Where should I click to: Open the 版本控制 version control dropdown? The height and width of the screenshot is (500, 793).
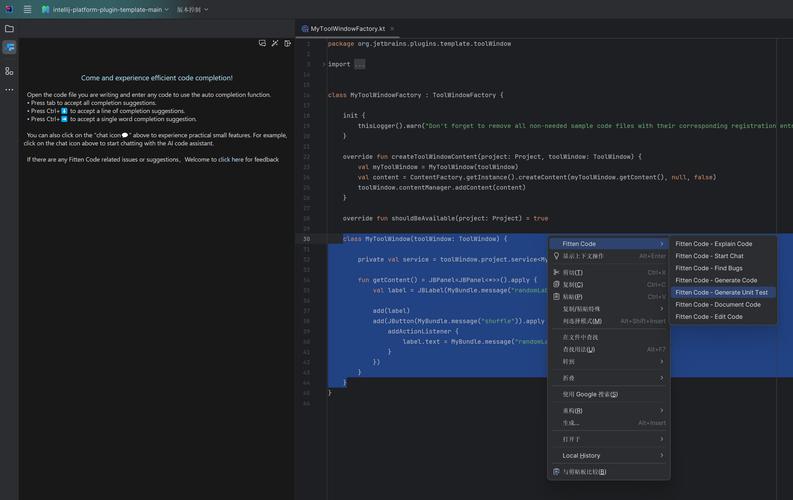[x=192, y=9]
